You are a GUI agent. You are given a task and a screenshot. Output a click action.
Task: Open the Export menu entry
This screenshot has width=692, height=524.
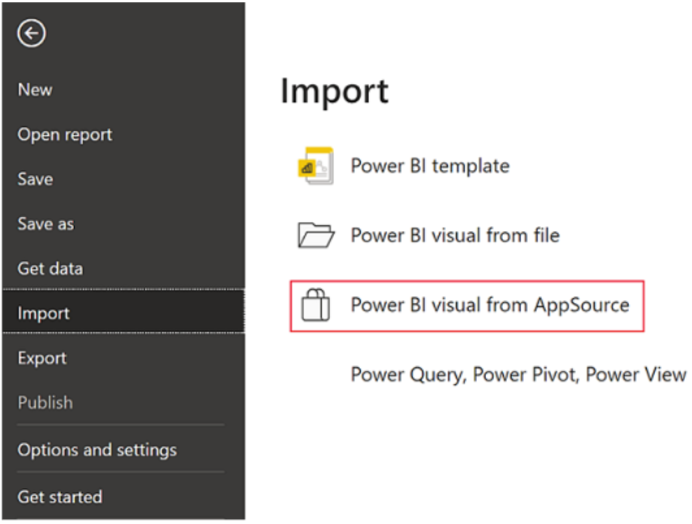[42, 358]
